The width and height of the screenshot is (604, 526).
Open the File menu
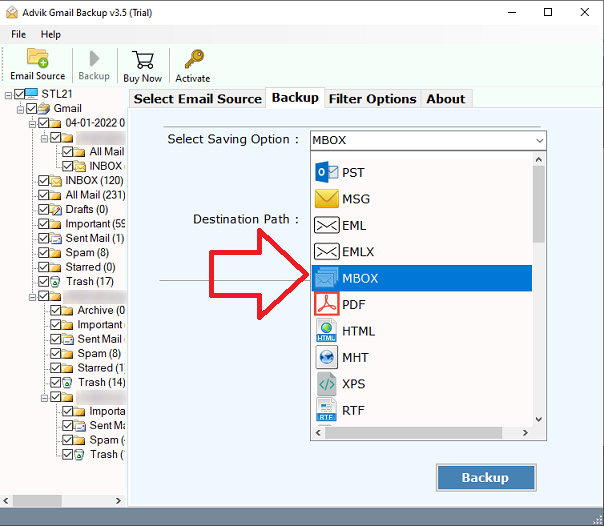tap(18, 34)
